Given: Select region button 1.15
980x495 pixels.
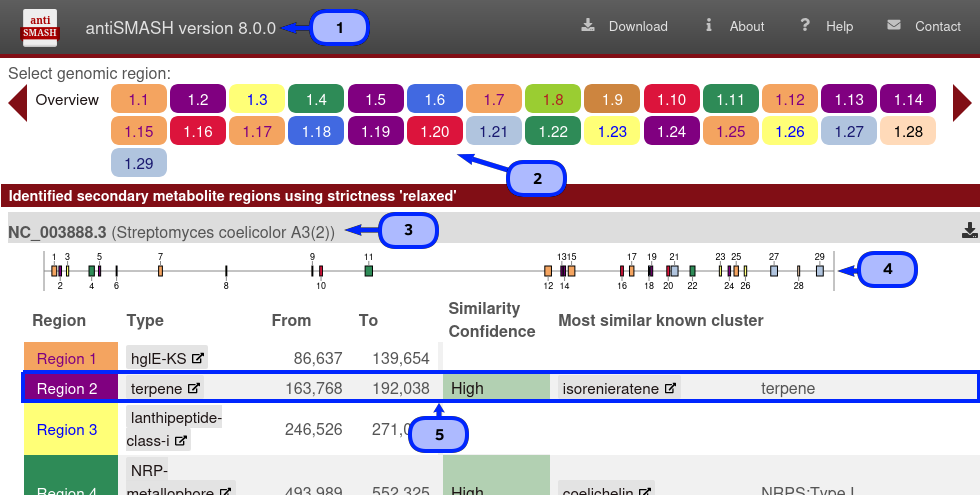Looking at the screenshot, I should coord(139,131).
